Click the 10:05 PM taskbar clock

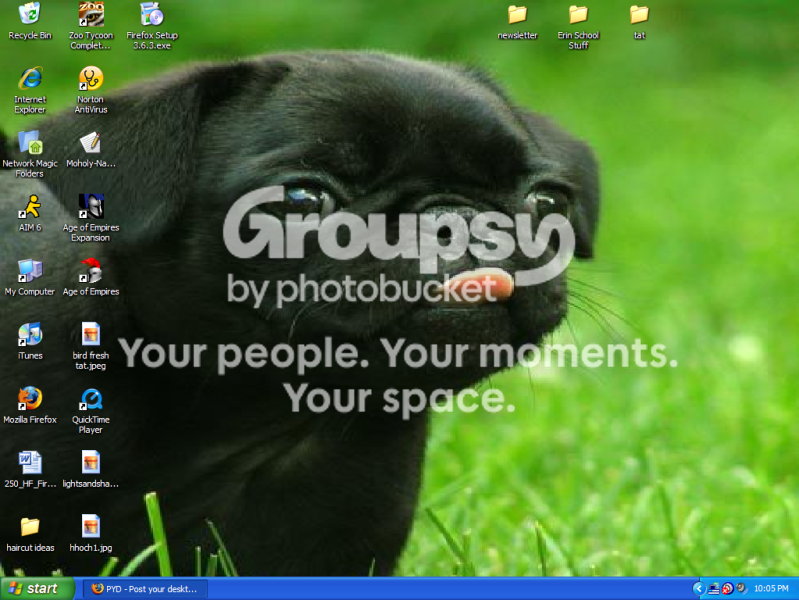click(x=771, y=589)
